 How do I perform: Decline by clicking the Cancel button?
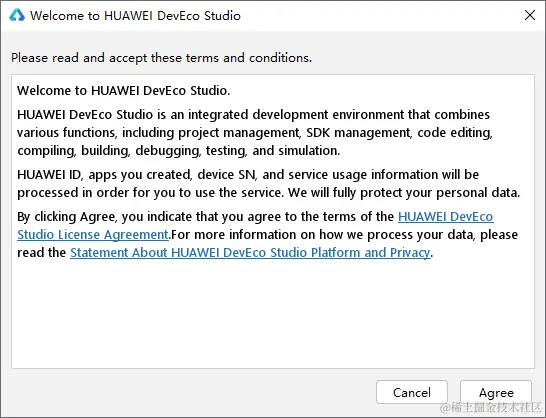coord(412,392)
